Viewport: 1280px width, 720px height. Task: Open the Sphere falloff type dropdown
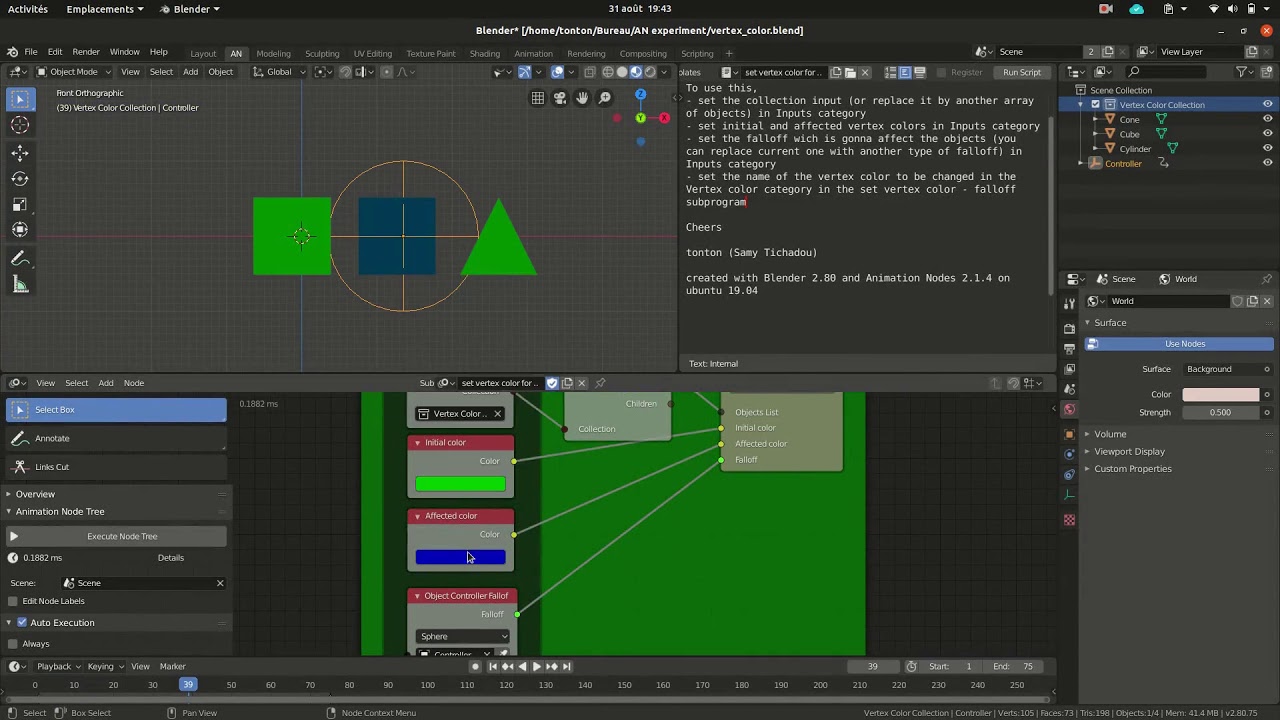pos(463,636)
